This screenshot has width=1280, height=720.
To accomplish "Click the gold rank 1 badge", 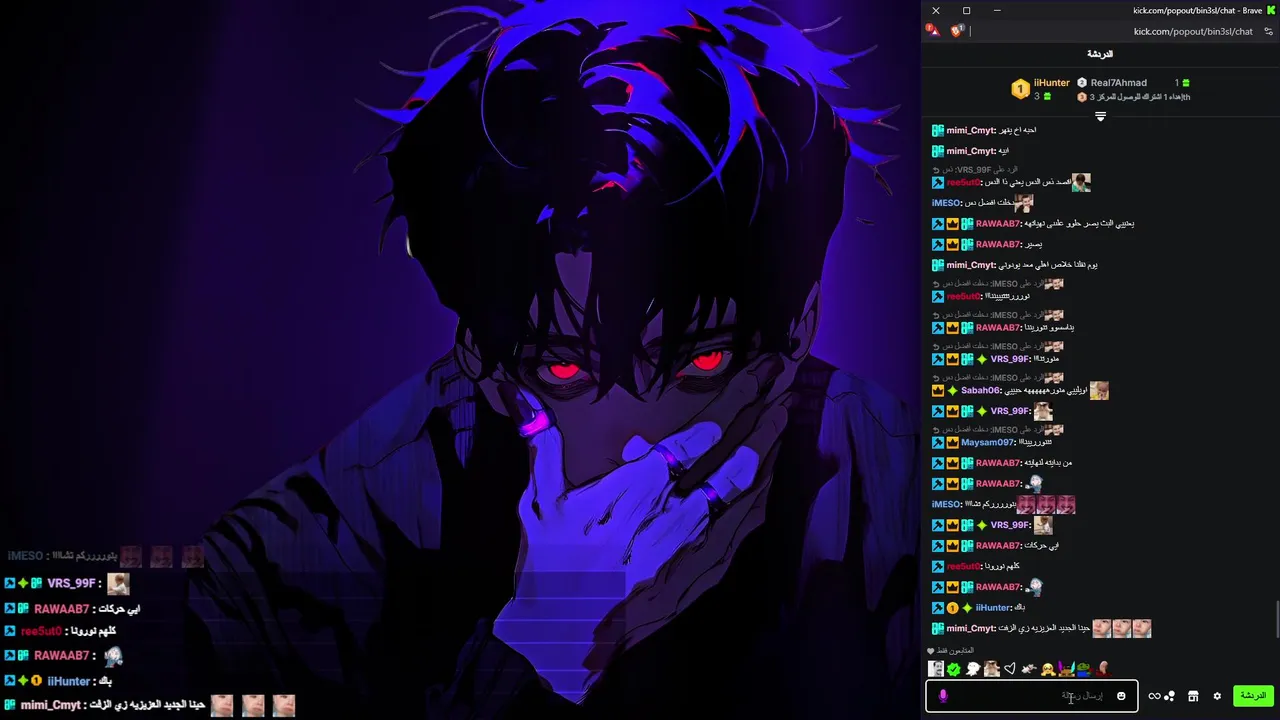I will (x=1020, y=89).
